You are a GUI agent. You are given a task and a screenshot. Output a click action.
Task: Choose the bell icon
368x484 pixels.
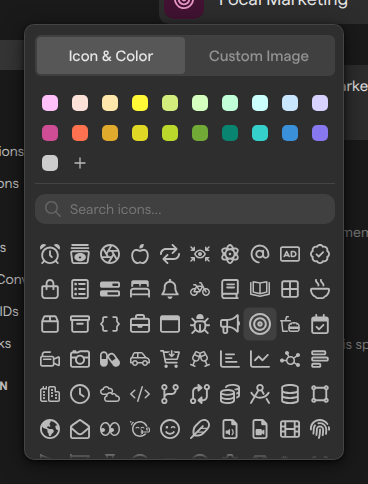[x=170, y=289]
